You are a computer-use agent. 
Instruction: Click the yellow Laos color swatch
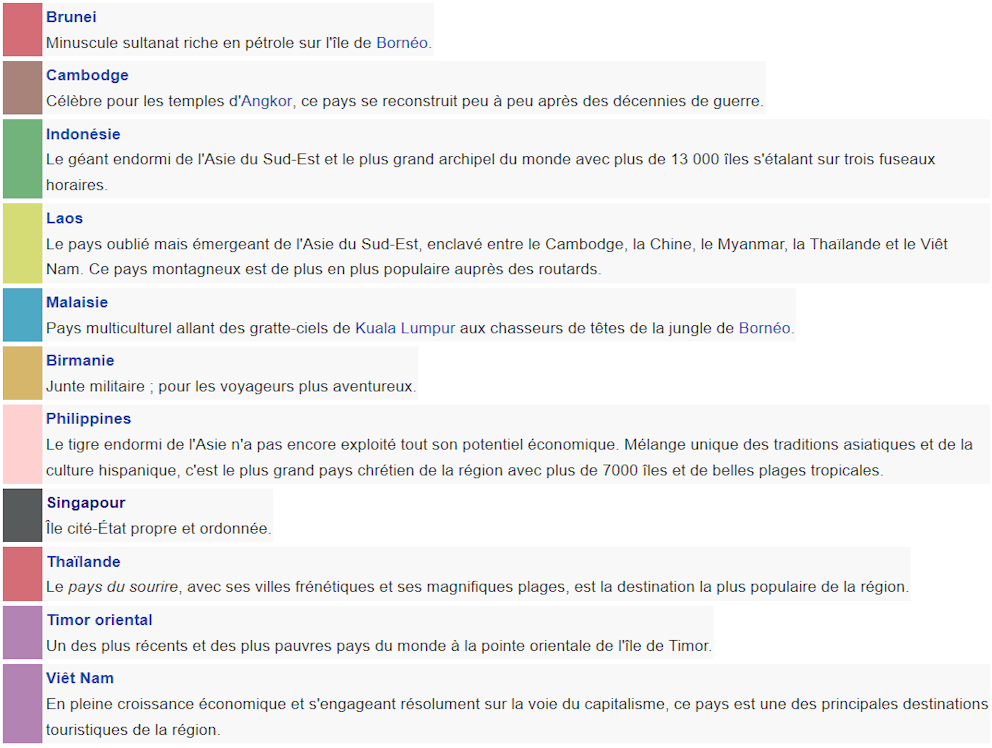(x=23, y=243)
